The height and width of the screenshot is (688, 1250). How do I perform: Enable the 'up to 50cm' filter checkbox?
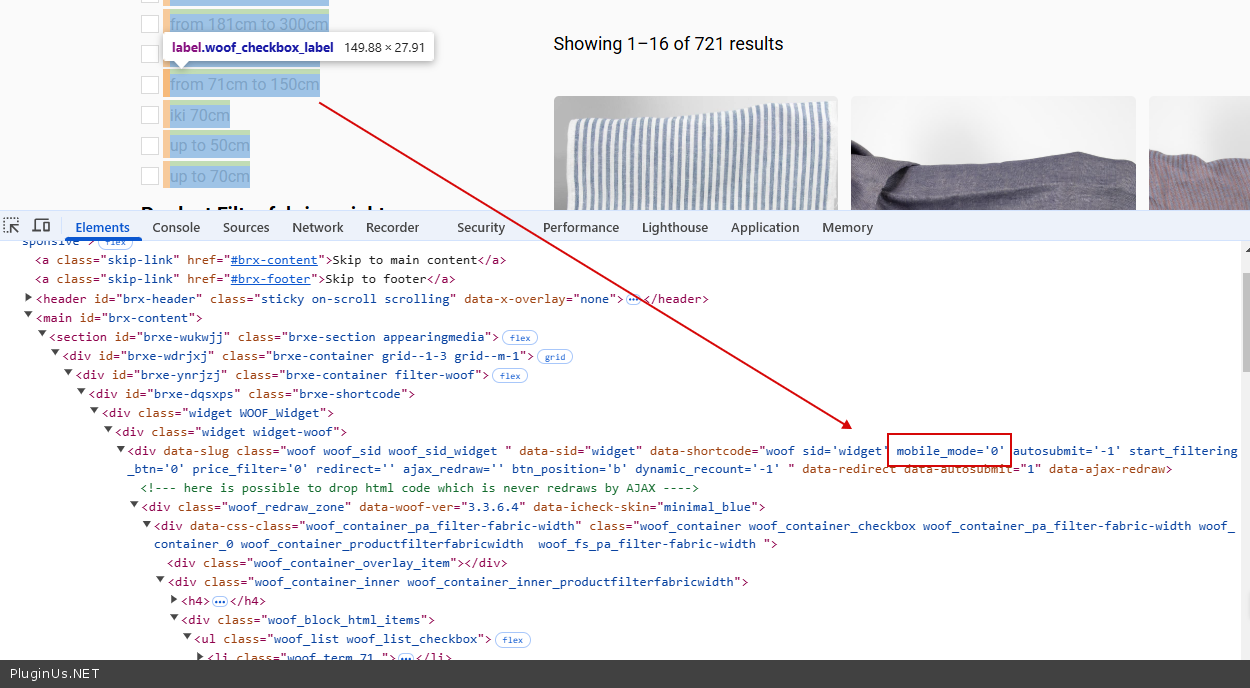150,146
